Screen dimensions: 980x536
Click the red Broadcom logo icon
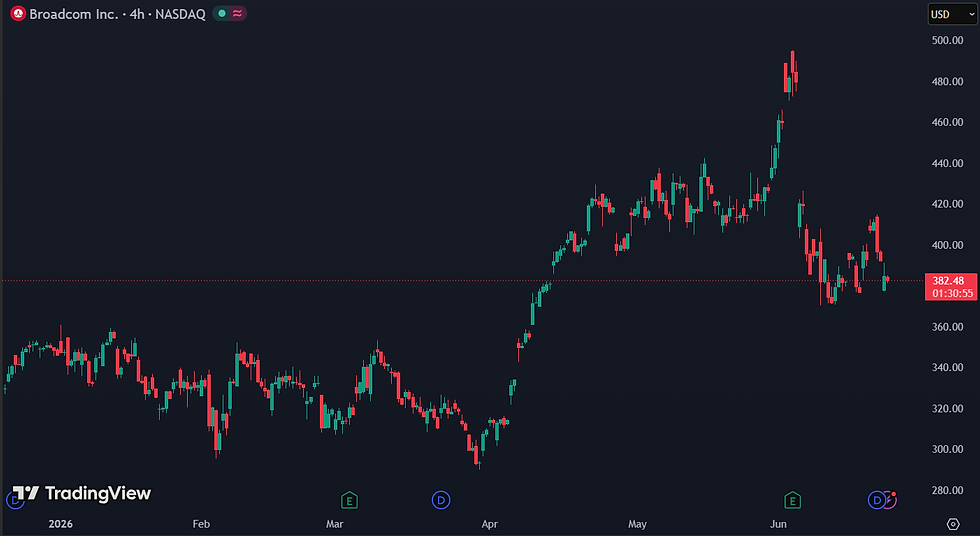(x=18, y=14)
